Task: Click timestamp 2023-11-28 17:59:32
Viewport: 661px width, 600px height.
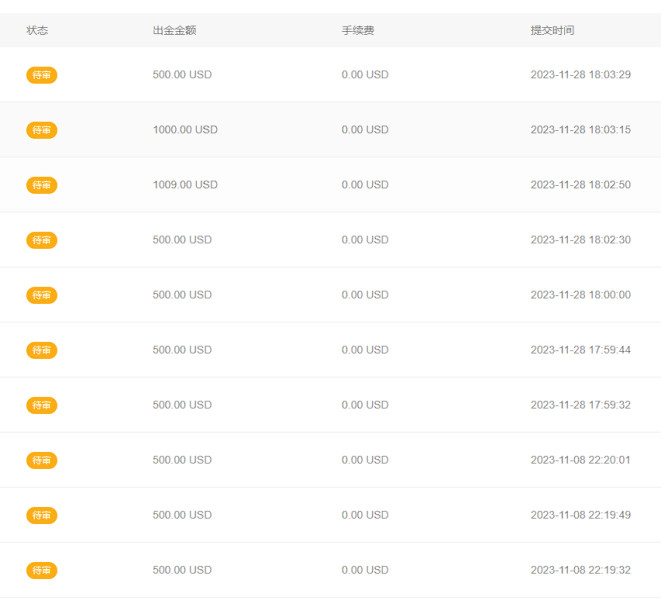Action: point(580,405)
